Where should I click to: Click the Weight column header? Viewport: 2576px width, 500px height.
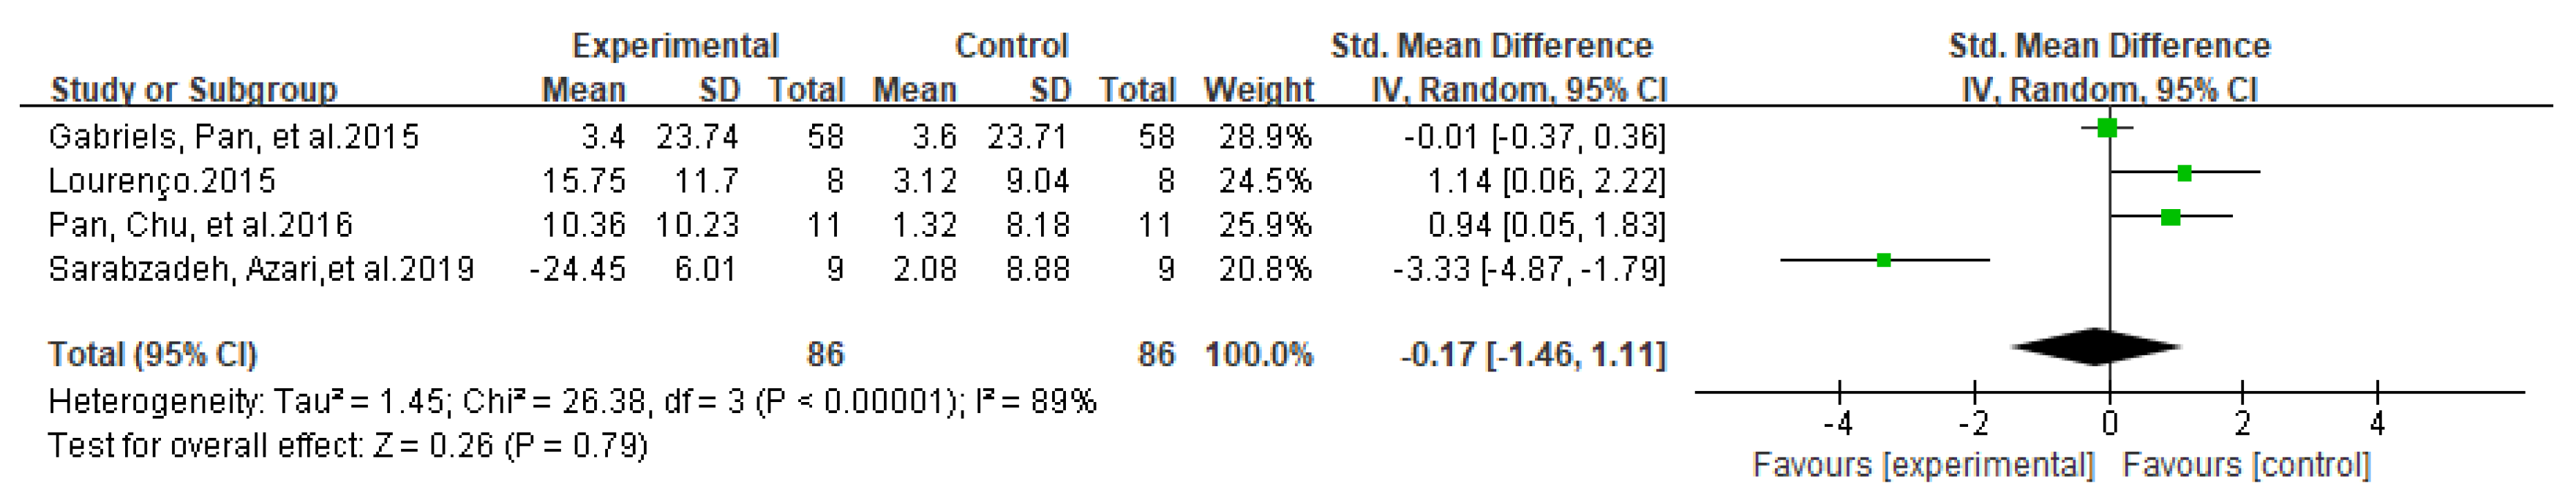click(x=1258, y=90)
